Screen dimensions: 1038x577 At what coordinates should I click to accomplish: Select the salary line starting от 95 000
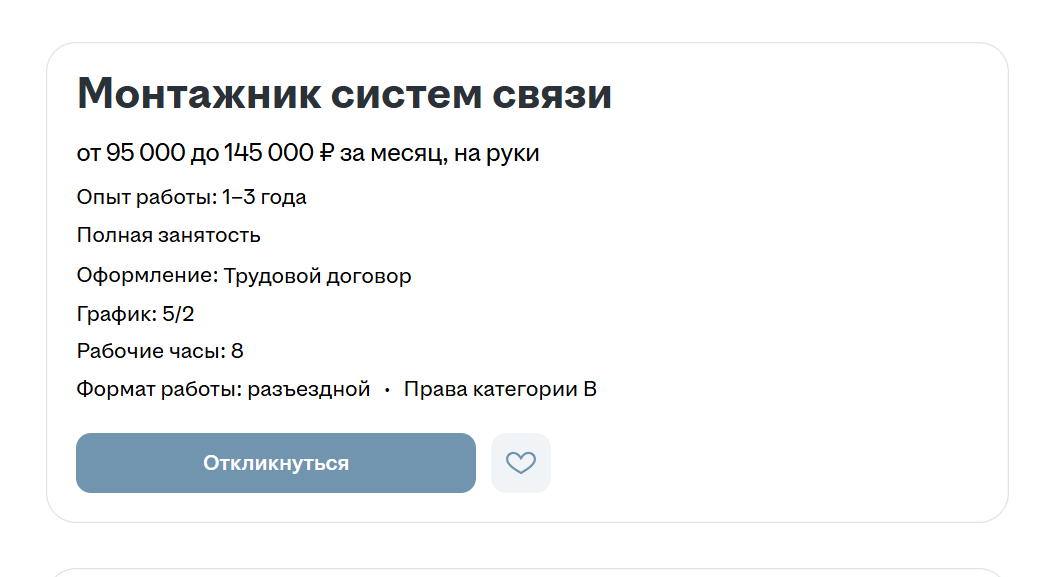click(x=308, y=153)
